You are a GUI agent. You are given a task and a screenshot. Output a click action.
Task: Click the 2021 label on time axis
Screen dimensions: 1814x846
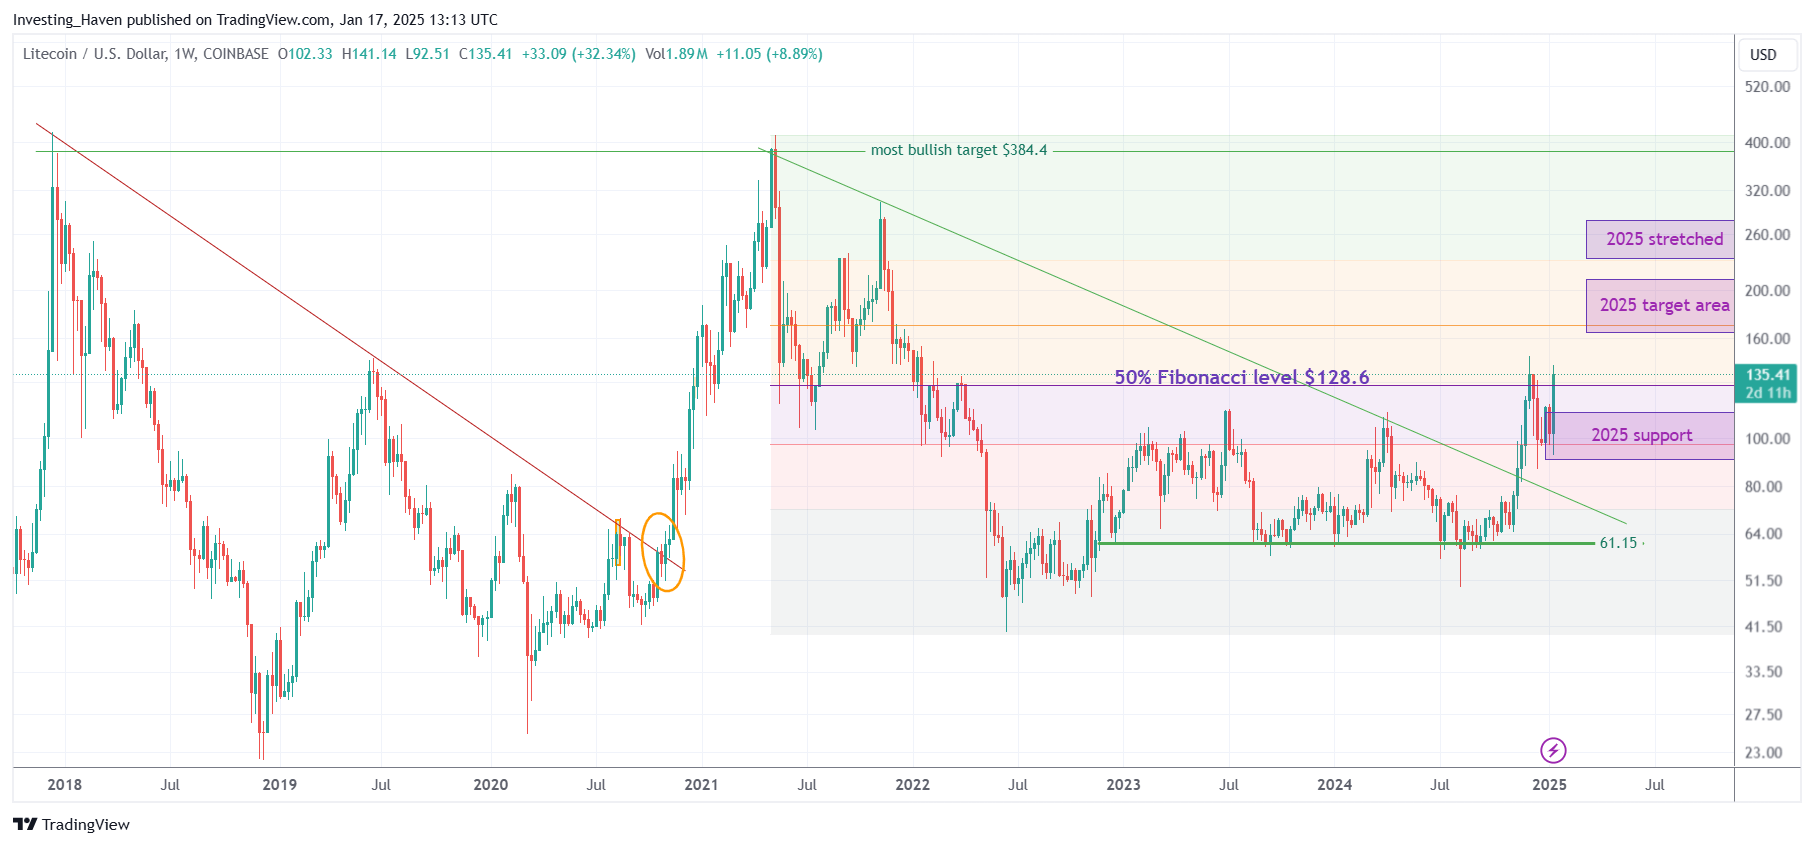pyautogui.click(x=701, y=785)
